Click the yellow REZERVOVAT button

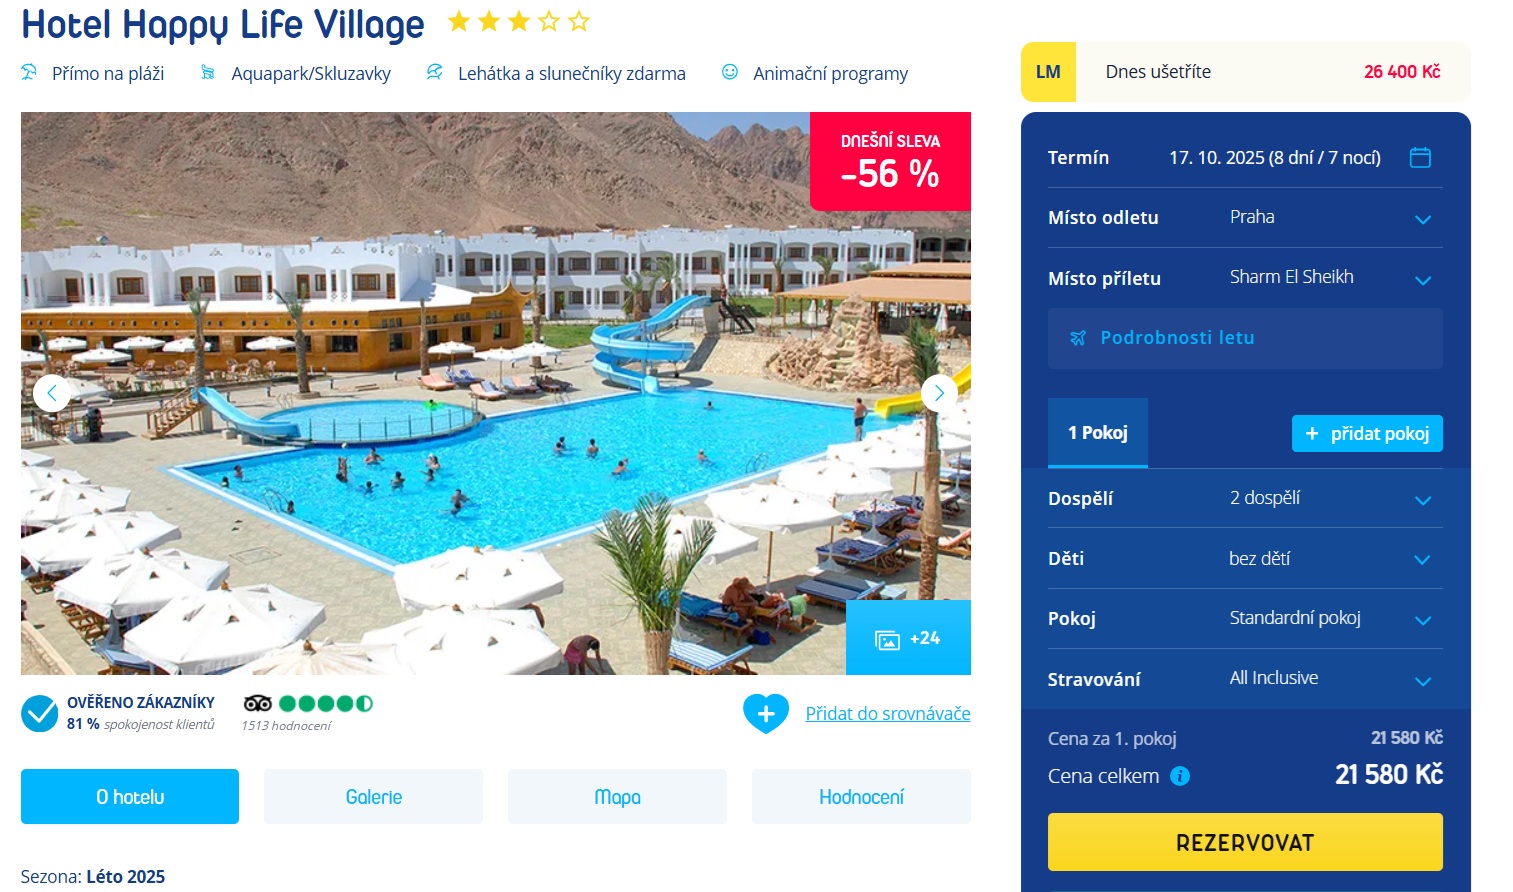[1245, 842]
